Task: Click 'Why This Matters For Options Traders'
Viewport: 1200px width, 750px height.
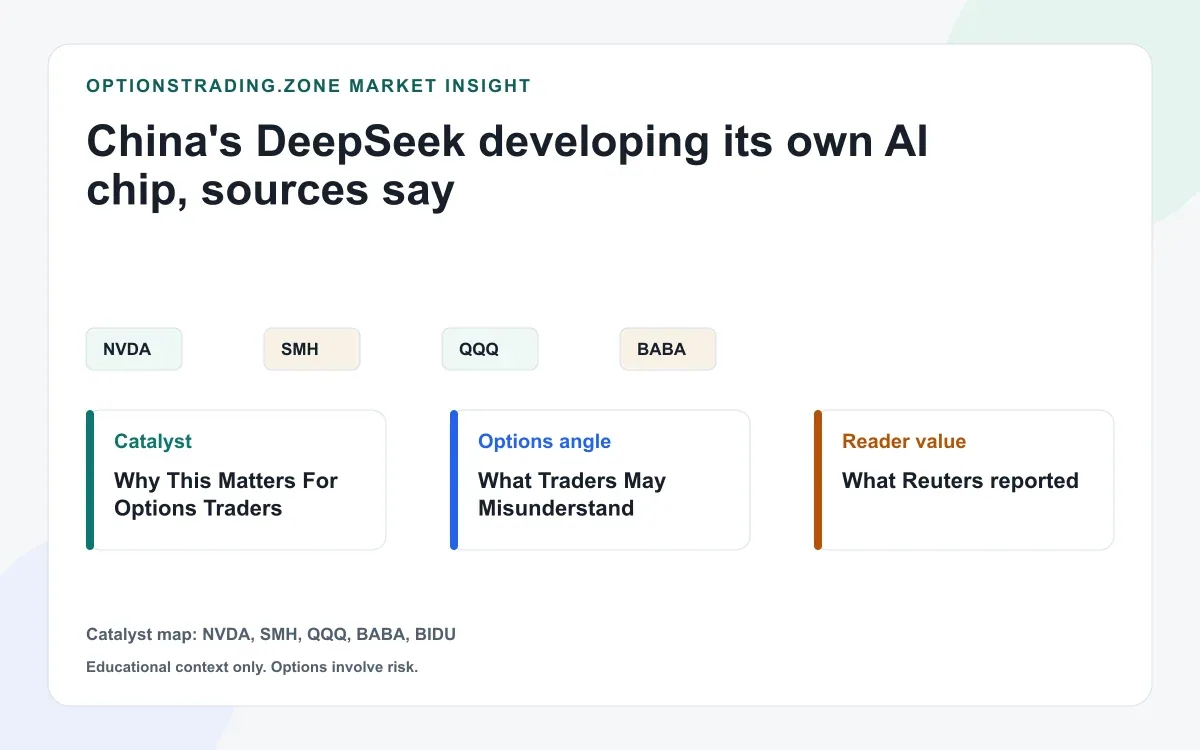Action: [226, 494]
